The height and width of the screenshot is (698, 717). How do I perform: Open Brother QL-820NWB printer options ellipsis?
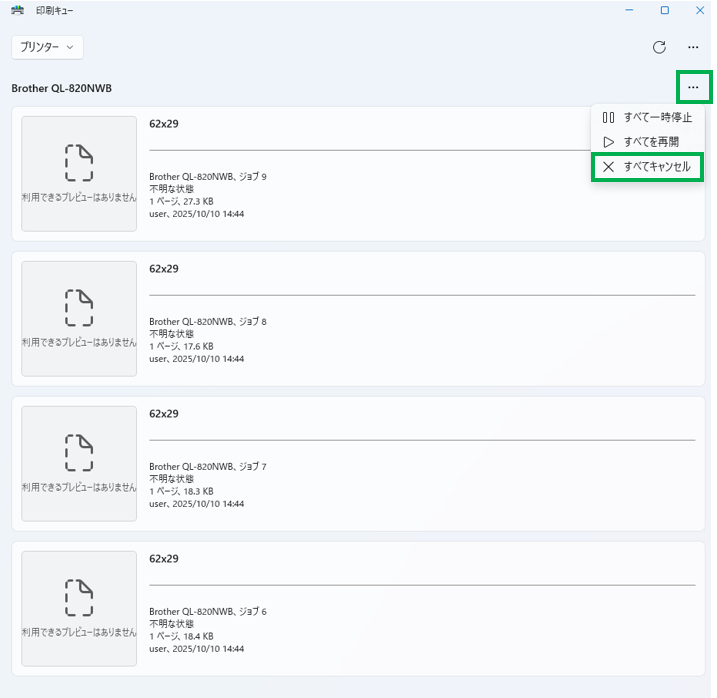tap(693, 87)
